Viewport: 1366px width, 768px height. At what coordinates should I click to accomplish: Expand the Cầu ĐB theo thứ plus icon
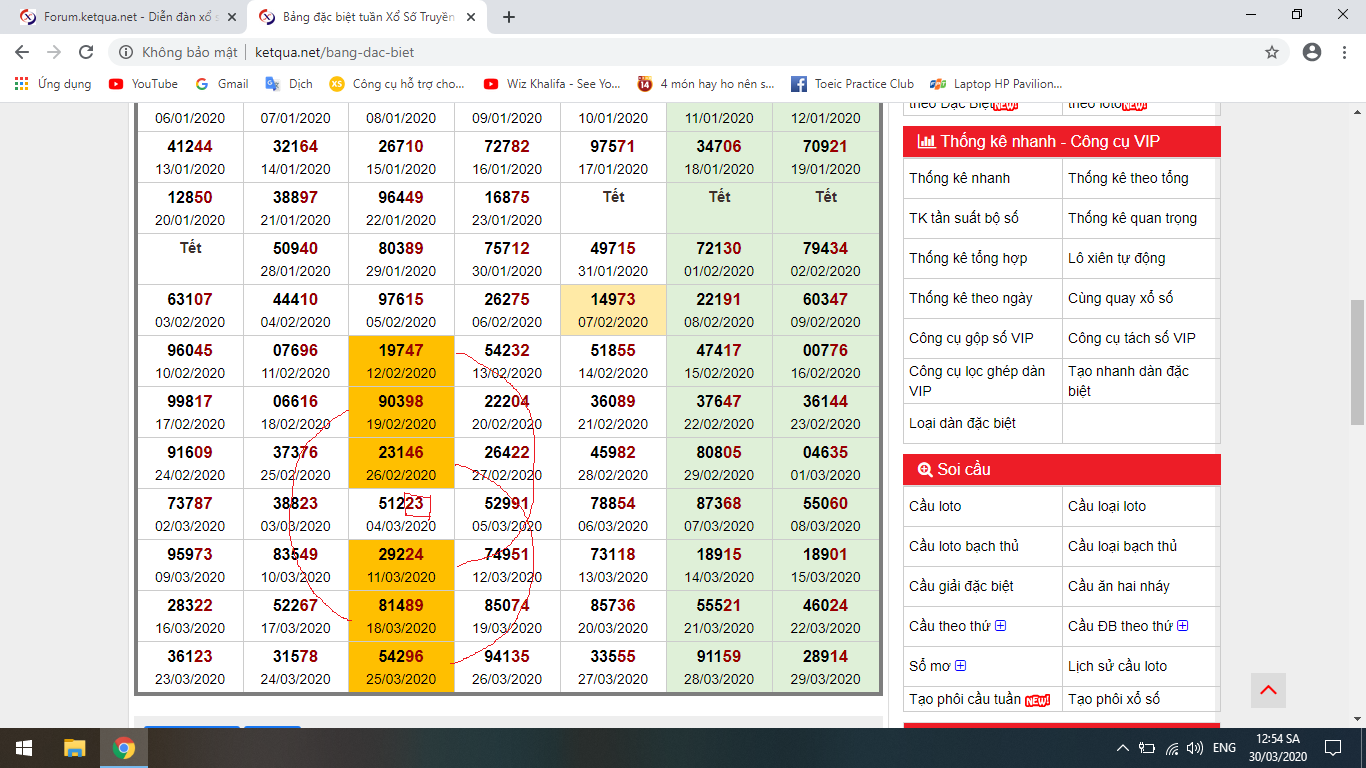(x=1182, y=626)
